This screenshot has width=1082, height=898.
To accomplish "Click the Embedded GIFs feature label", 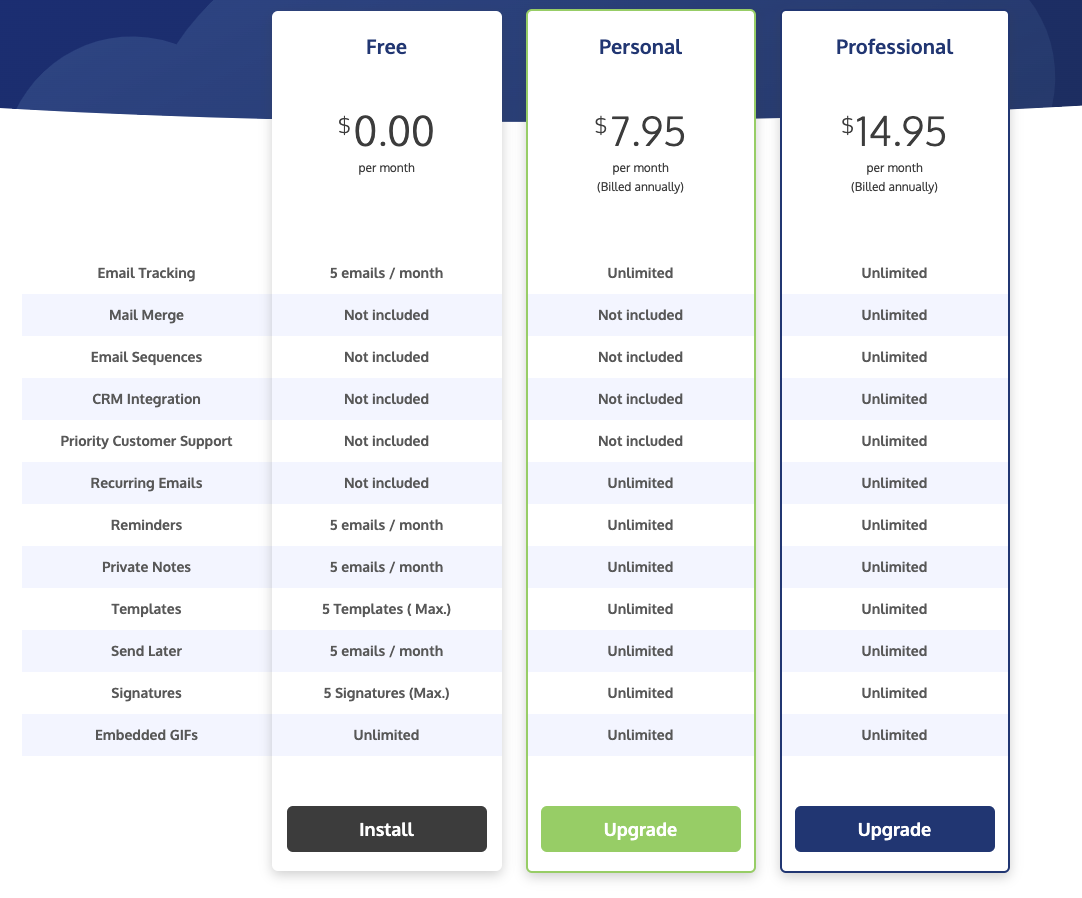I will [146, 735].
